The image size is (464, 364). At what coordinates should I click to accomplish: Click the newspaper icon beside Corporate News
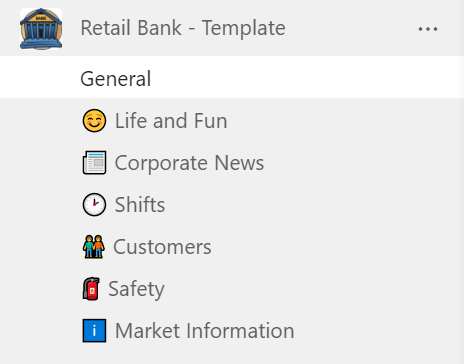tap(94, 163)
